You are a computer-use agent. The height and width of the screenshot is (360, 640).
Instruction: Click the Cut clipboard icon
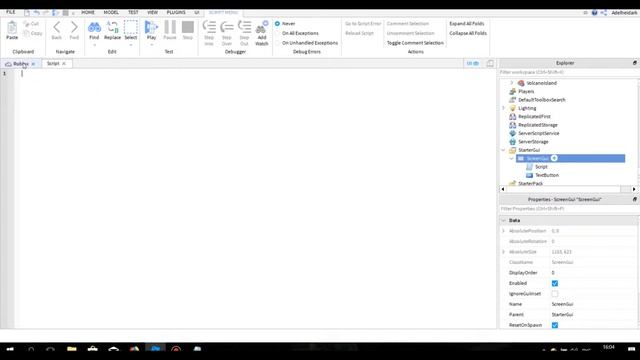click(x=27, y=24)
